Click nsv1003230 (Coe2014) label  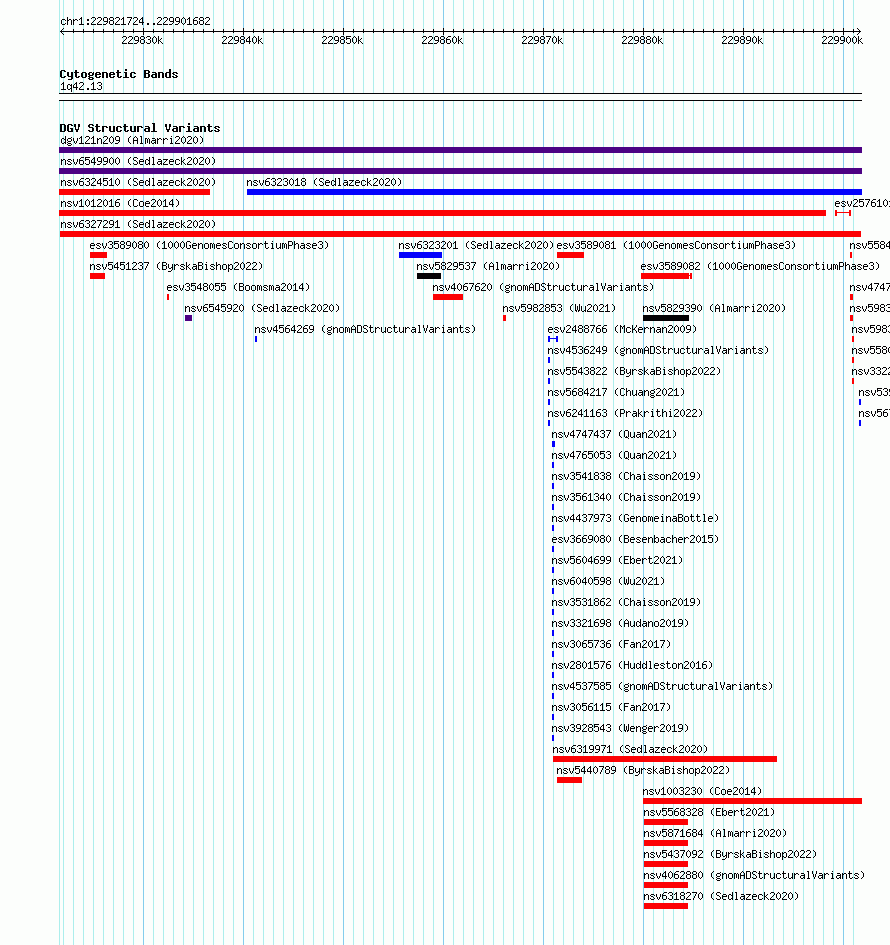[702, 793]
